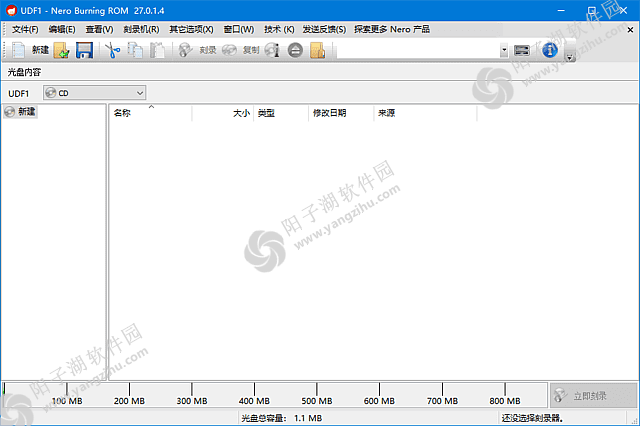
Task: Paste with the clipboard icon
Action: pos(157,50)
